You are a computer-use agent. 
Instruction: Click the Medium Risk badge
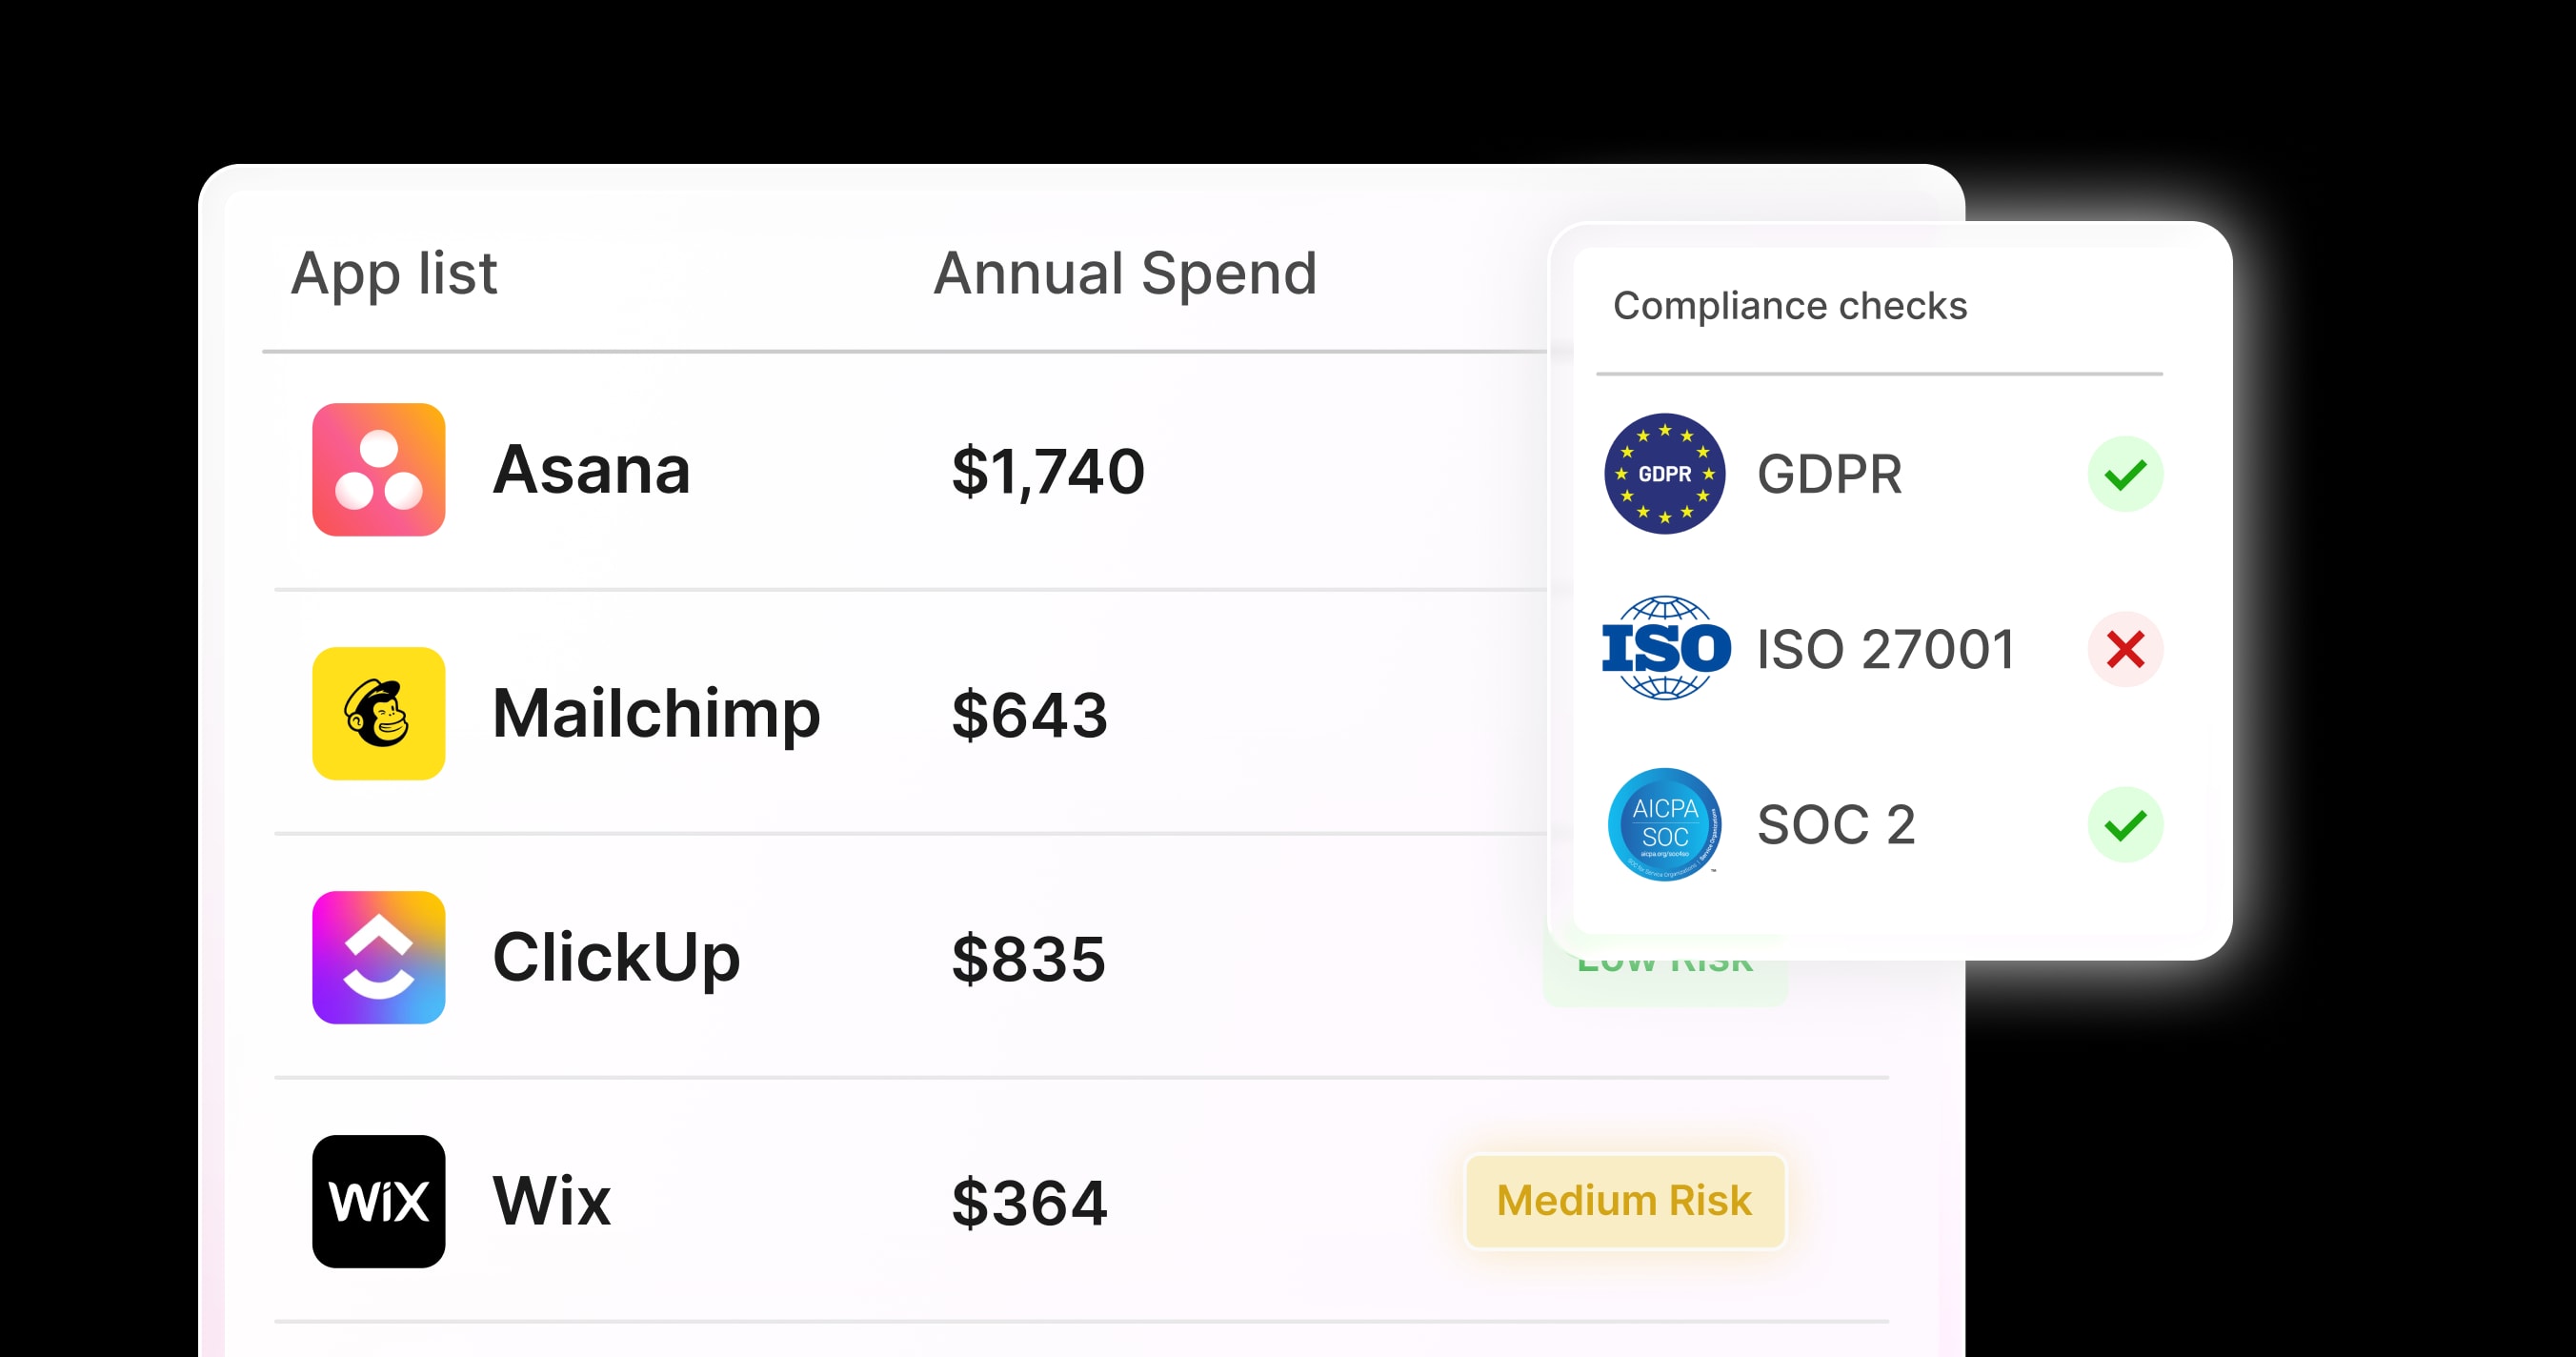1625,1201
